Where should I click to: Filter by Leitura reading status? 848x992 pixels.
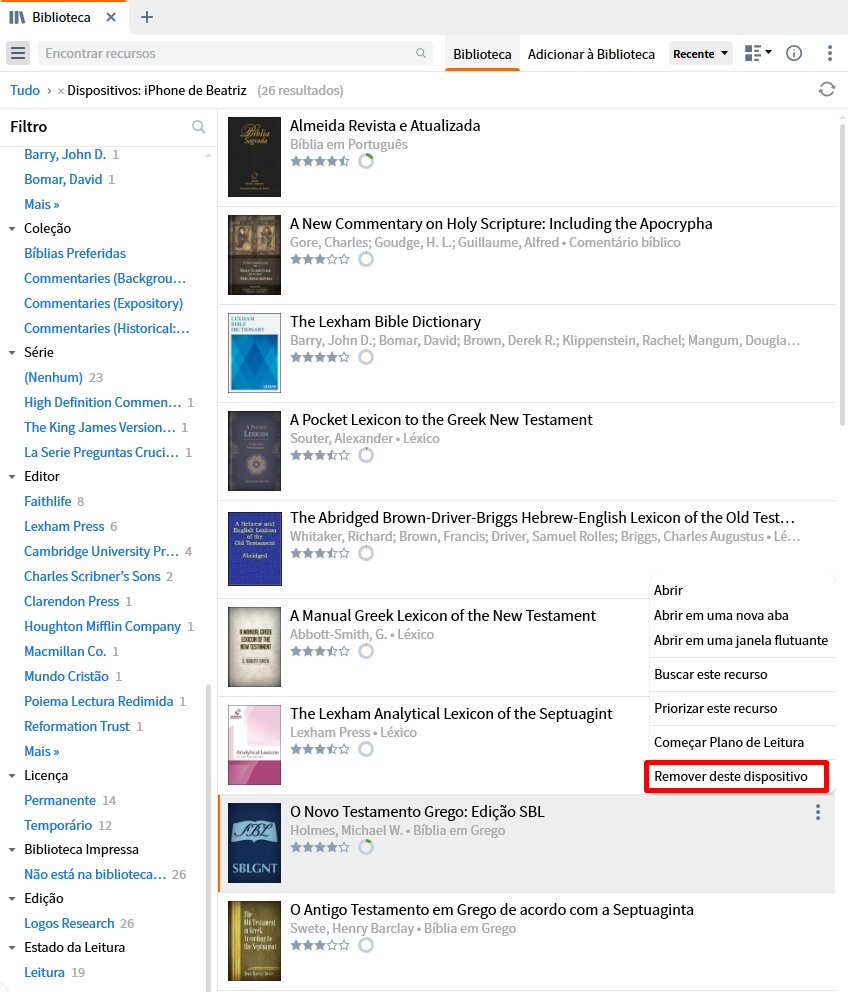point(44,972)
